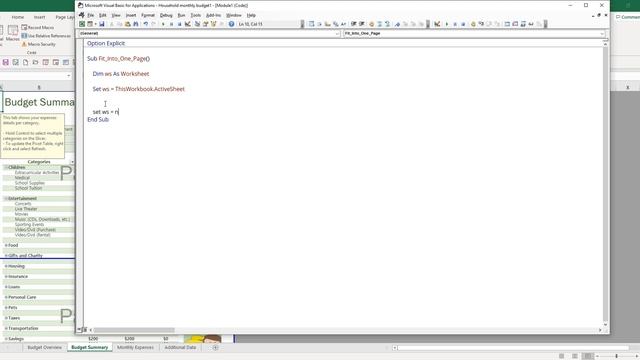Stop the macro with the Reset icon
640x360 pixels.
(x=179, y=24)
